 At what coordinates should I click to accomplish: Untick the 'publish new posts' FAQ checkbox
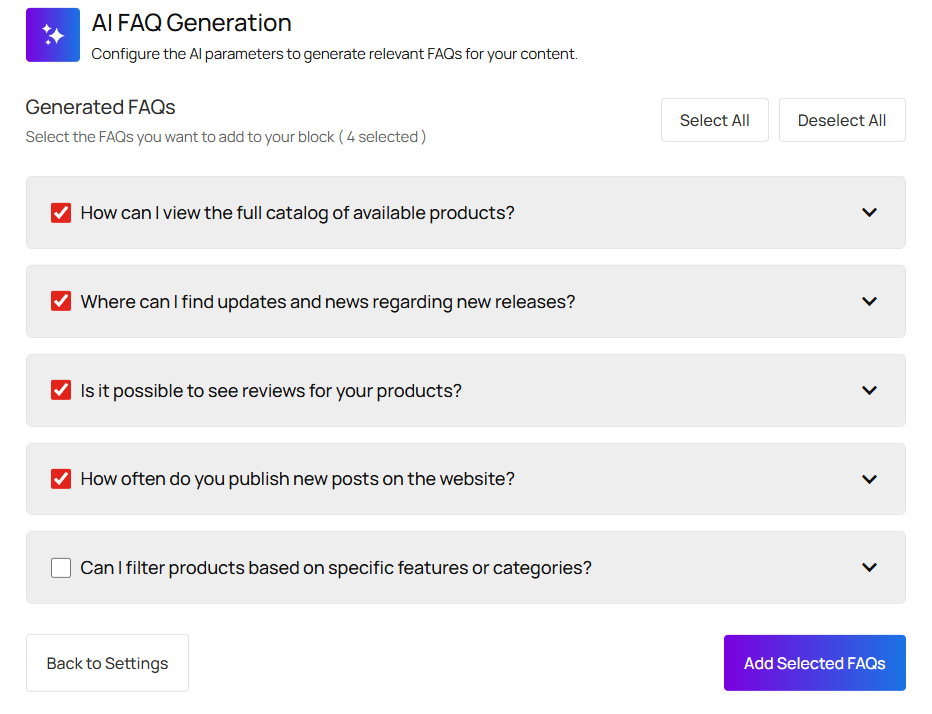tap(61, 479)
